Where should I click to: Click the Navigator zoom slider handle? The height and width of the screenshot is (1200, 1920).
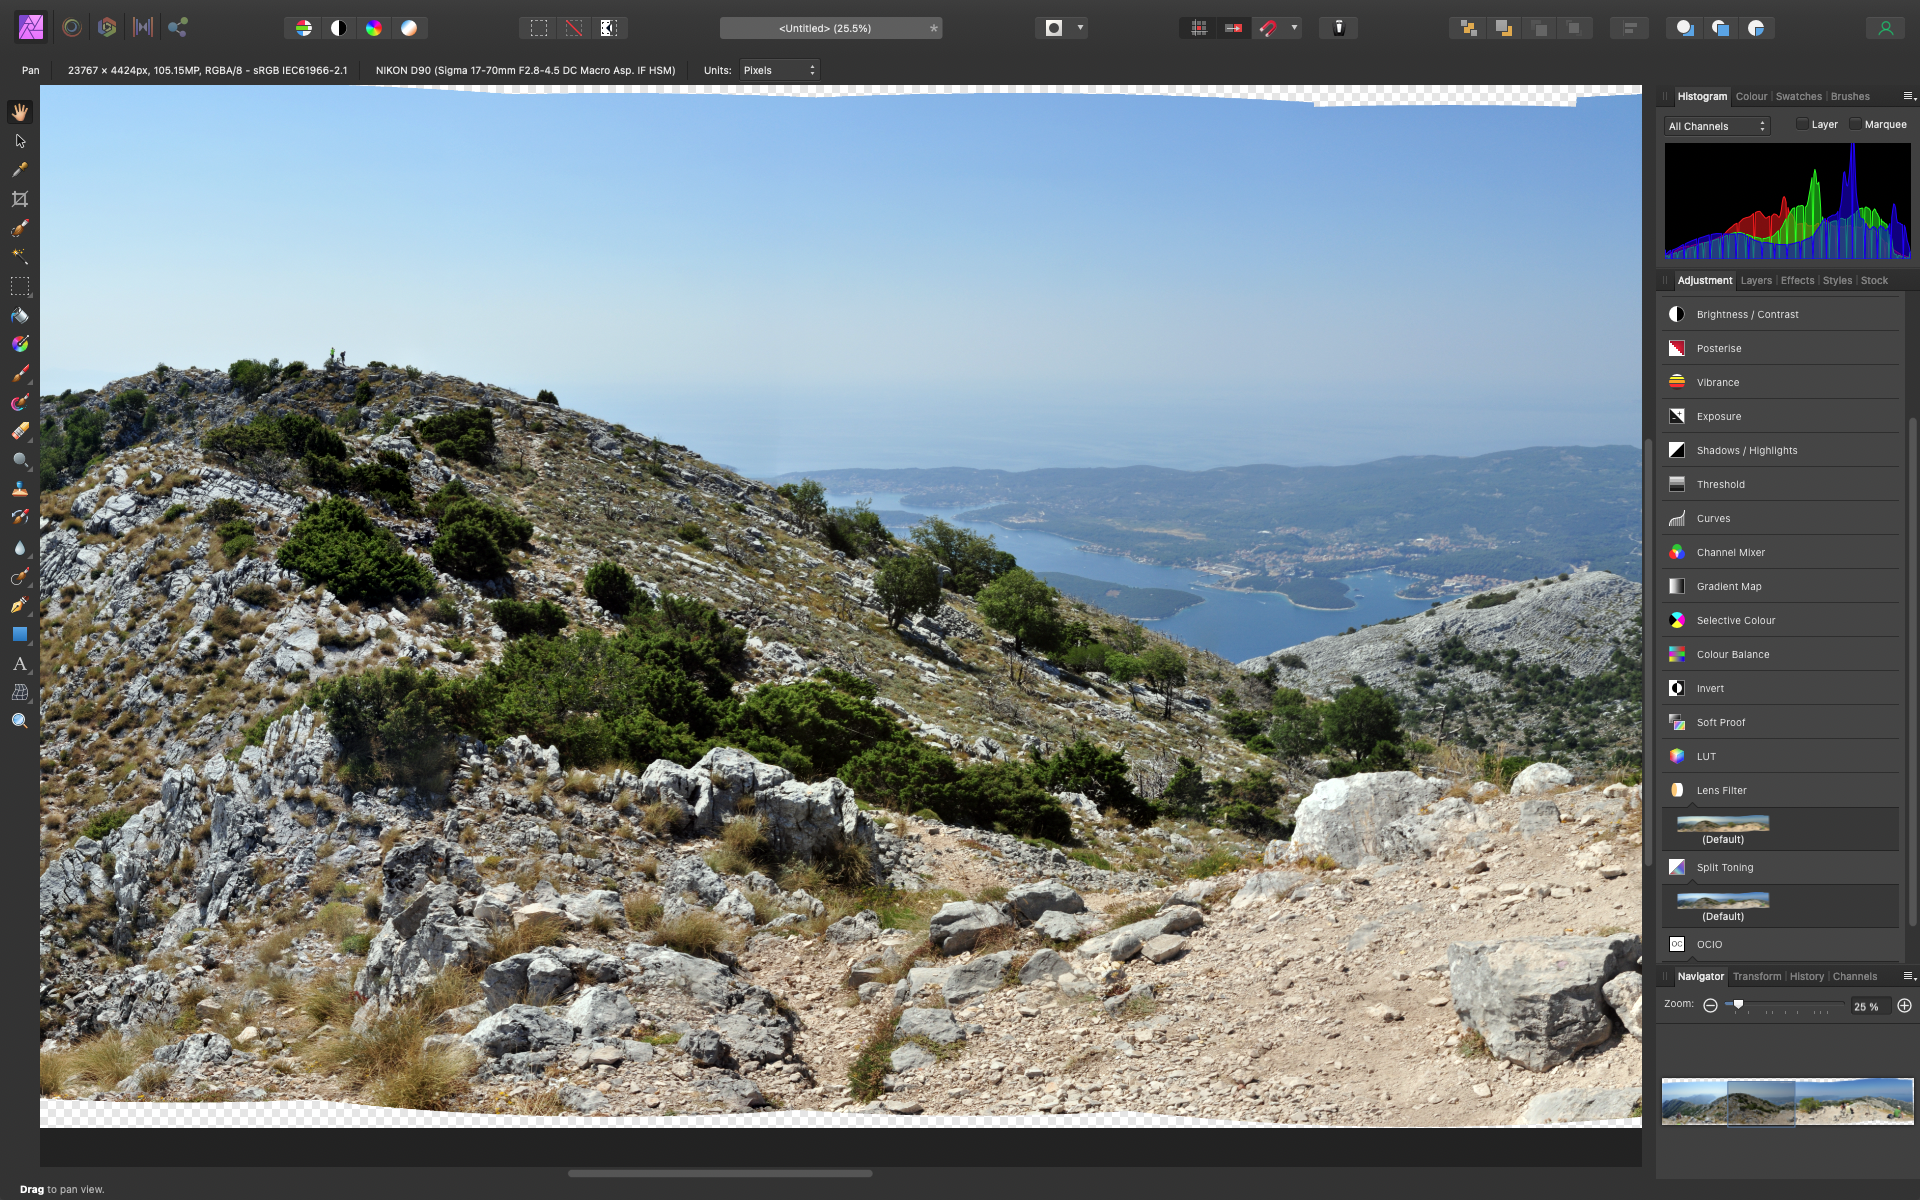click(x=1738, y=1005)
